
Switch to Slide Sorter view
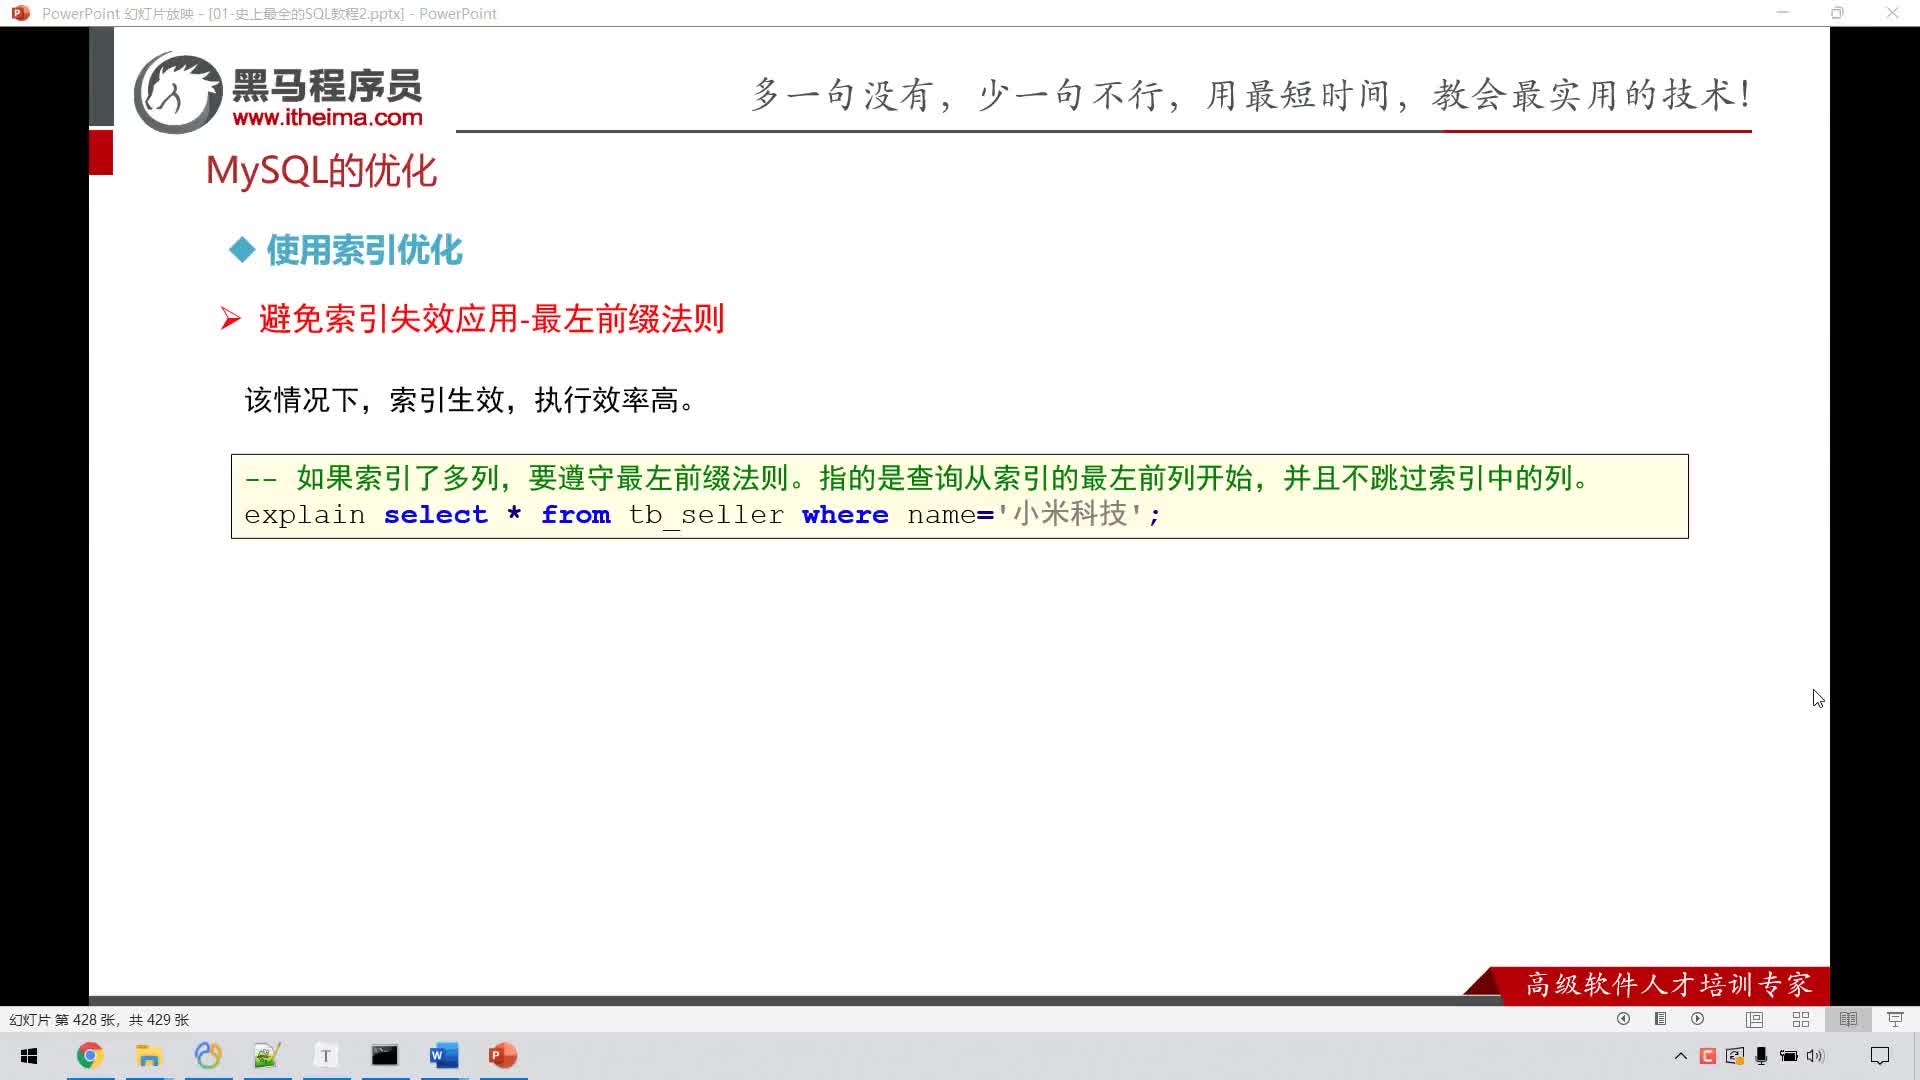point(1801,1019)
